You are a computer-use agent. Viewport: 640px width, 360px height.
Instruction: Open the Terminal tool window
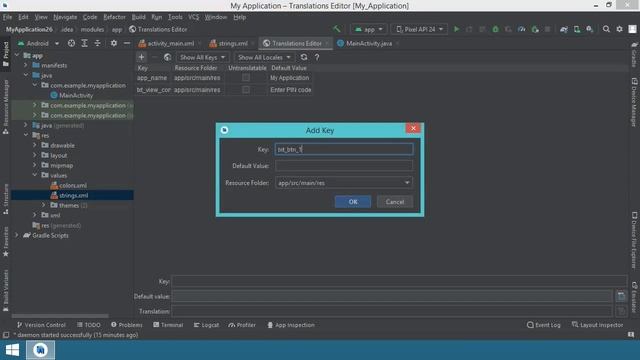(x=168, y=325)
